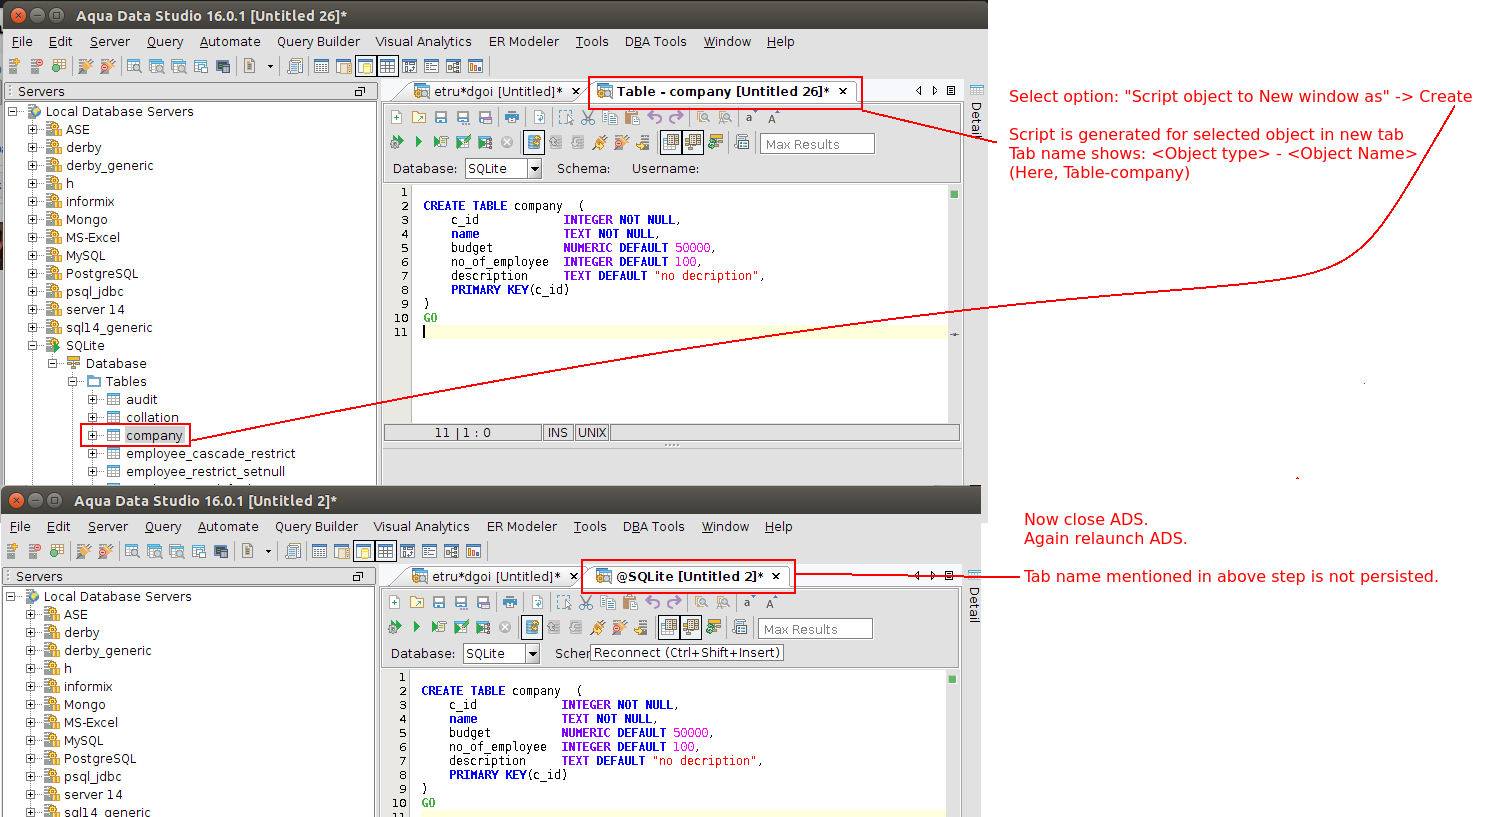Click 'PRIMARY KEY(c_id)' line in bottom editor
Screen dimensions: 1506x817
(507, 775)
